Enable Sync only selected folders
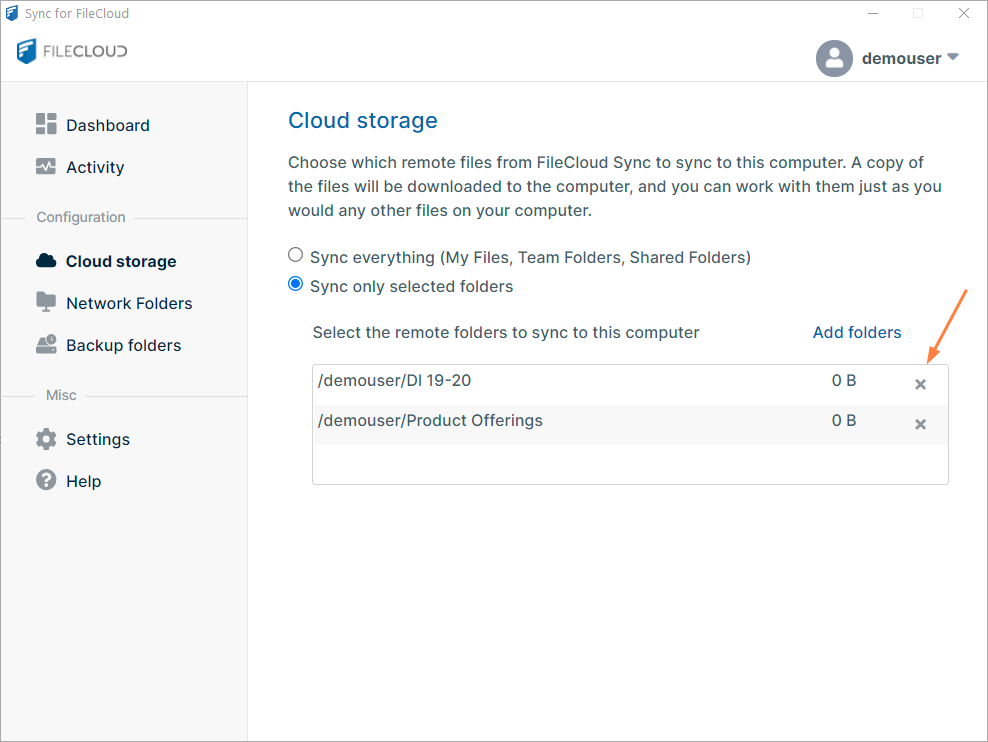Viewport: 988px width, 742px height. [295, 283]
